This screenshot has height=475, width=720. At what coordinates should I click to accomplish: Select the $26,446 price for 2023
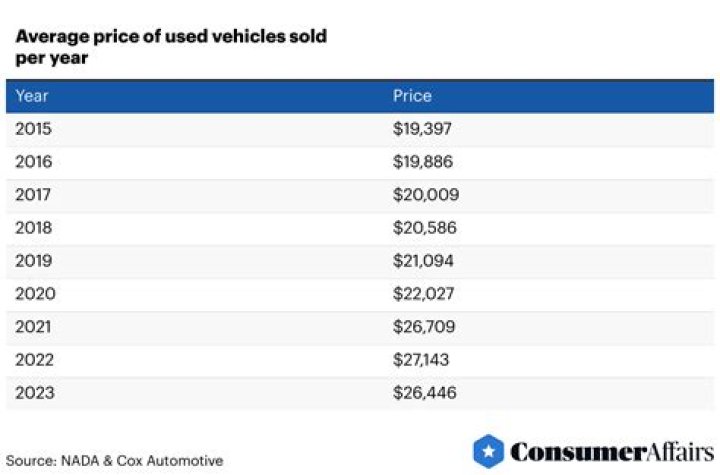click(x=425, y=393)
